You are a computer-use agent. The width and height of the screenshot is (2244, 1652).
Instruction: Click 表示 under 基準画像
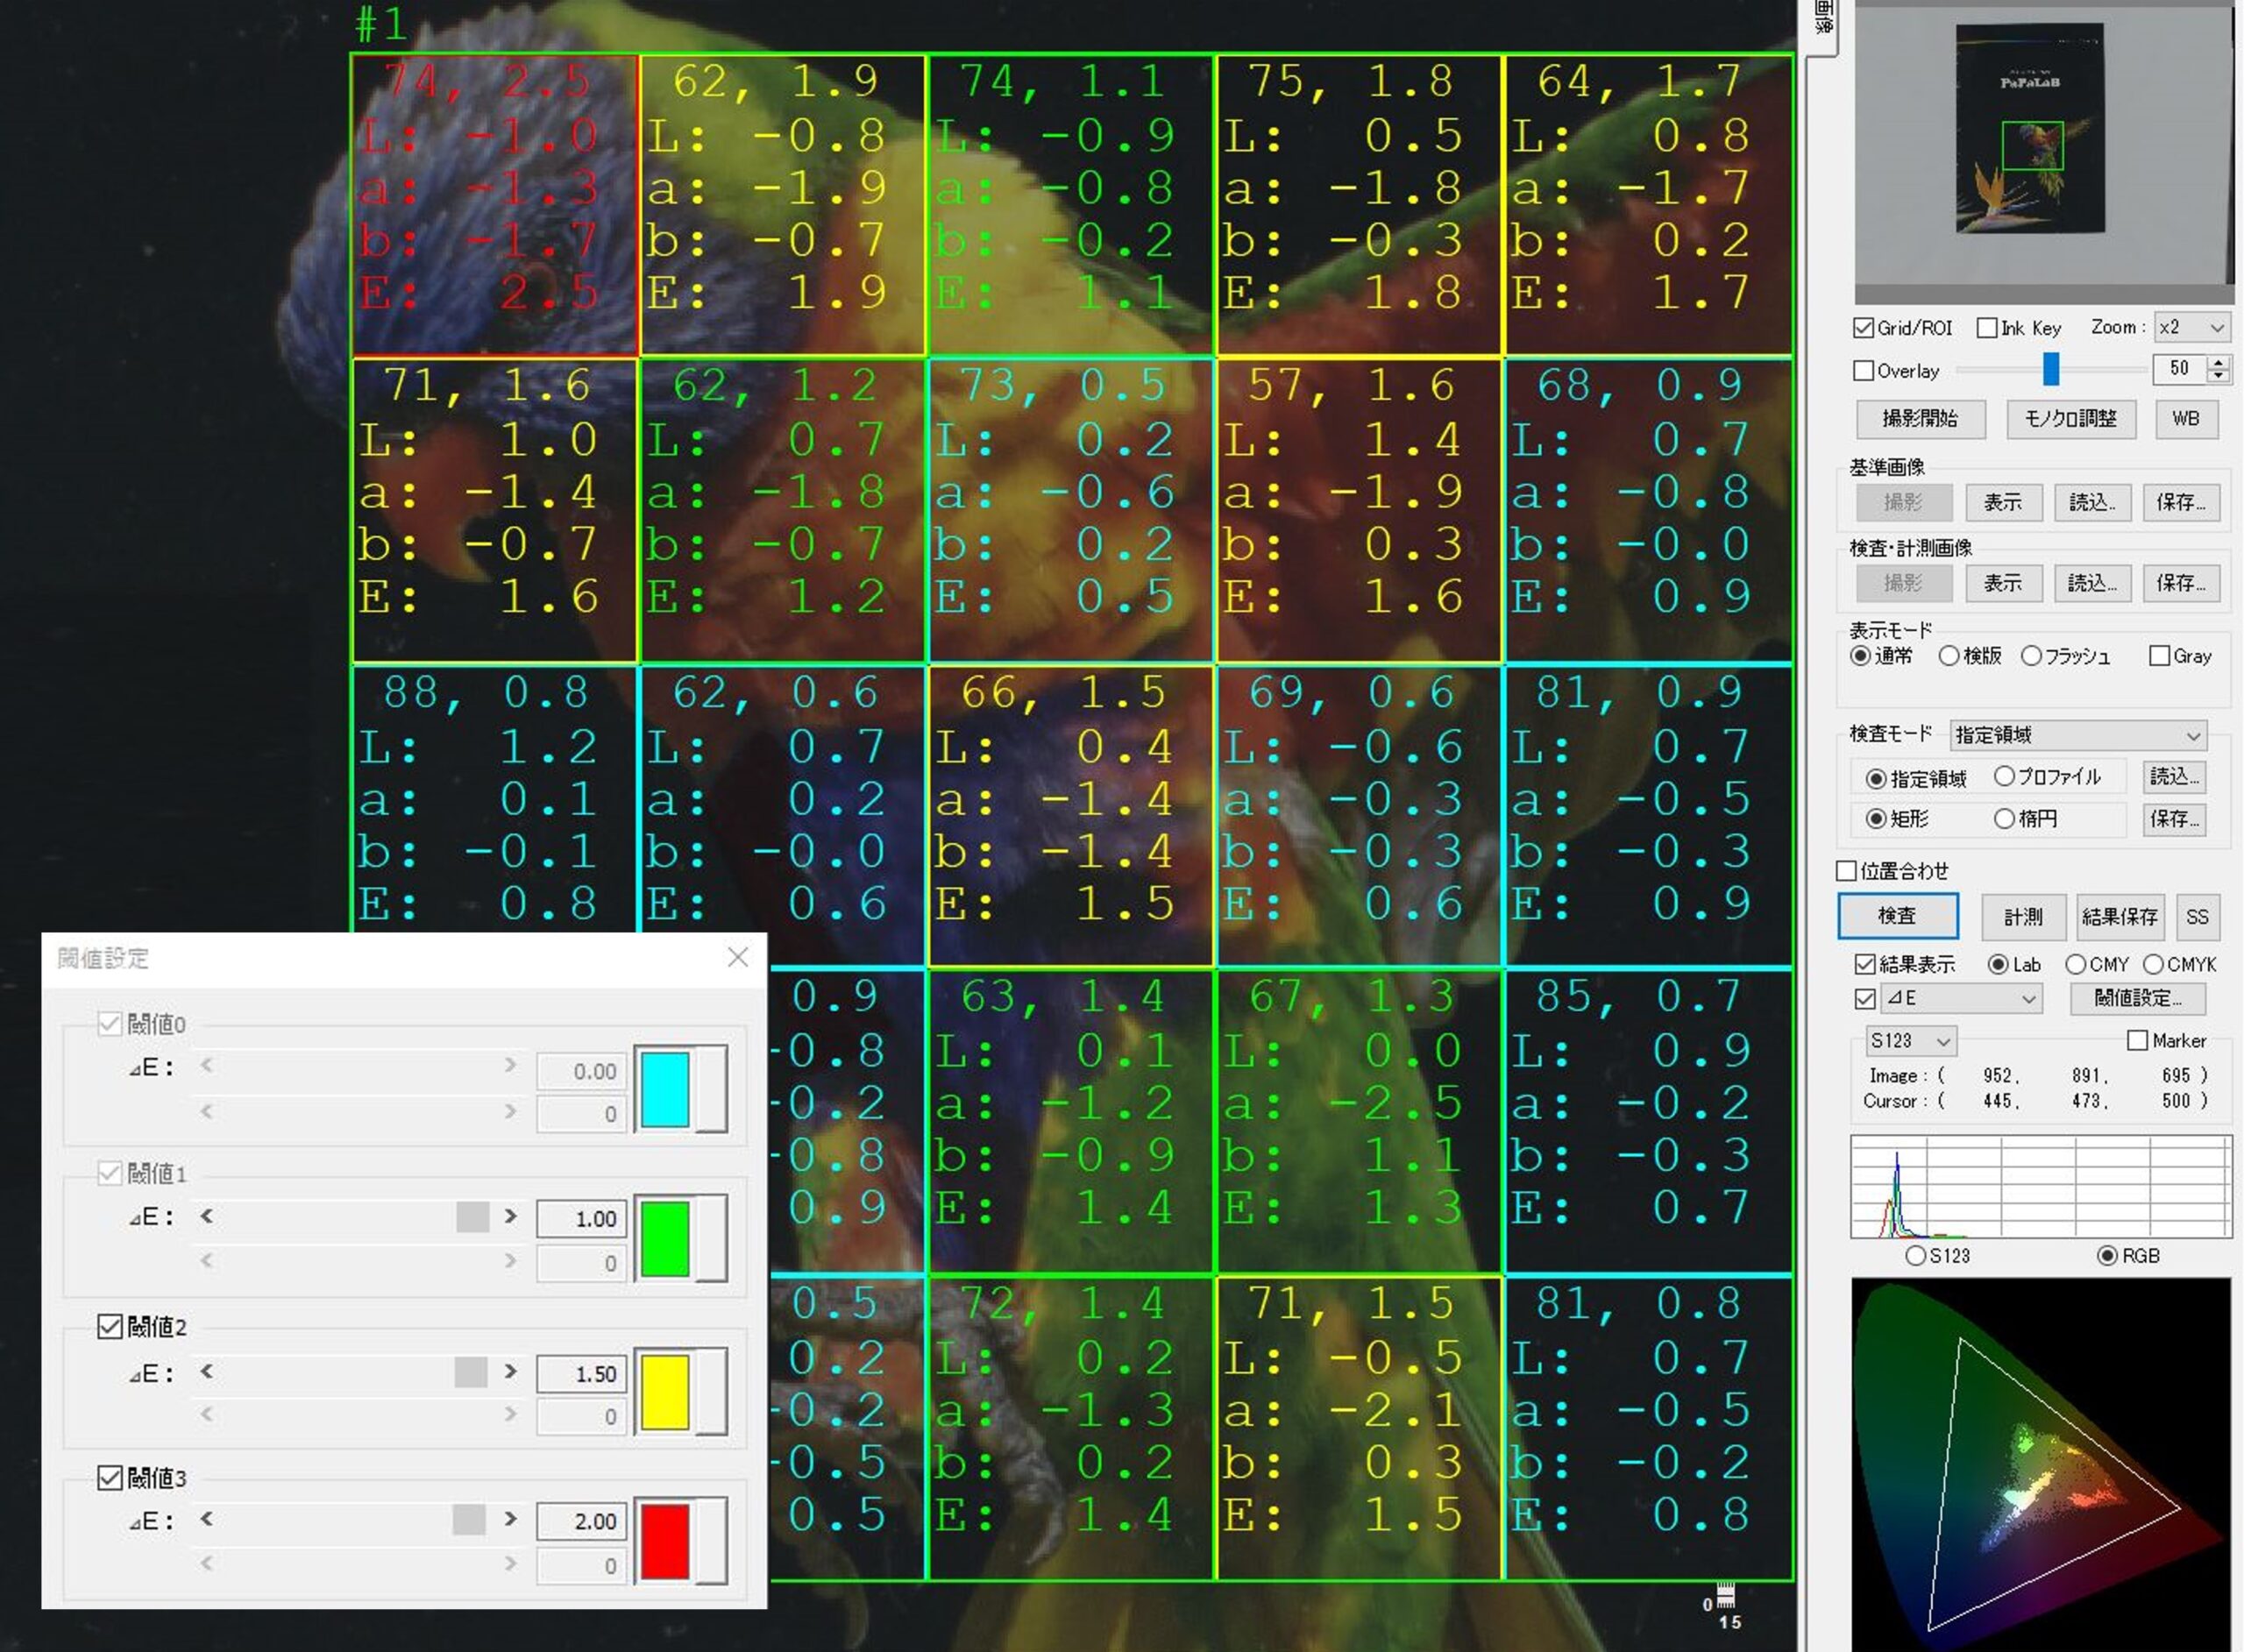tap(2003, 502)
